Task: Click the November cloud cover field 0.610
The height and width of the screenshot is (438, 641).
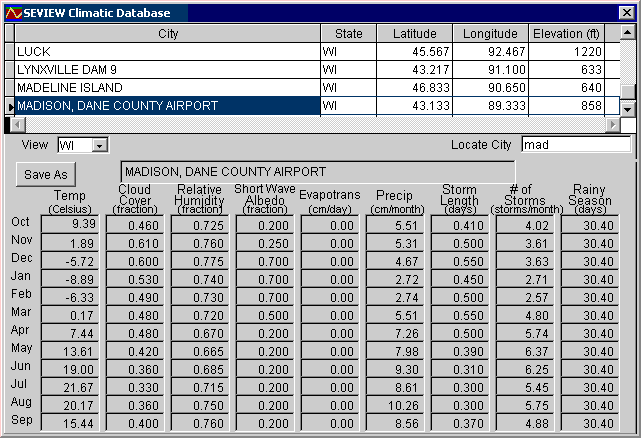Action: point(135,243)
